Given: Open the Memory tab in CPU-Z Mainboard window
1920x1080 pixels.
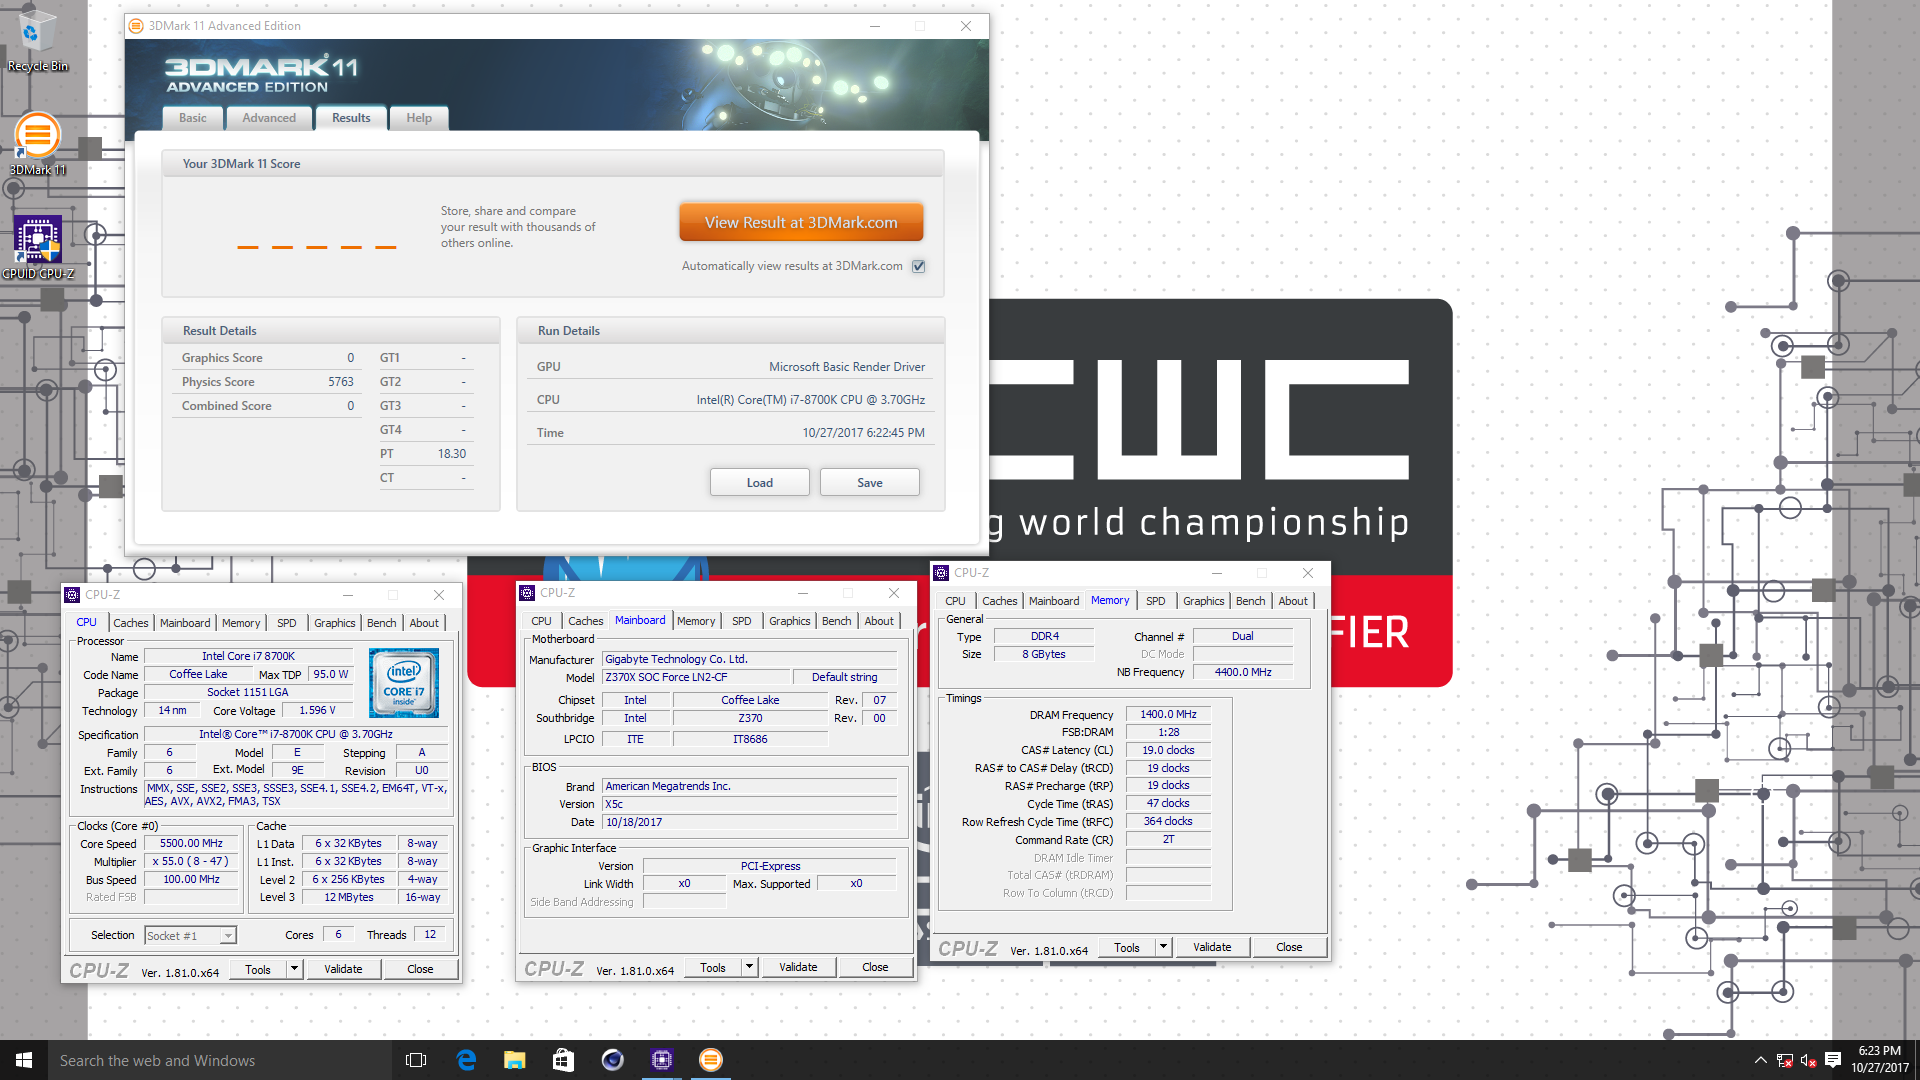Looking at the screenshot, I should [696, 621].
